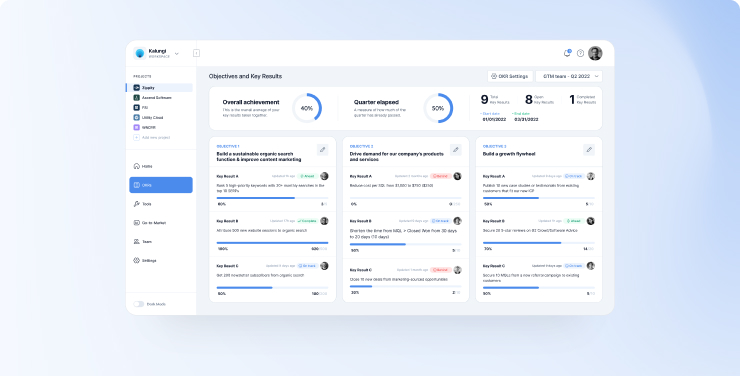
Task: Click the 100% progress bar for website sessions
Action: 272,242
